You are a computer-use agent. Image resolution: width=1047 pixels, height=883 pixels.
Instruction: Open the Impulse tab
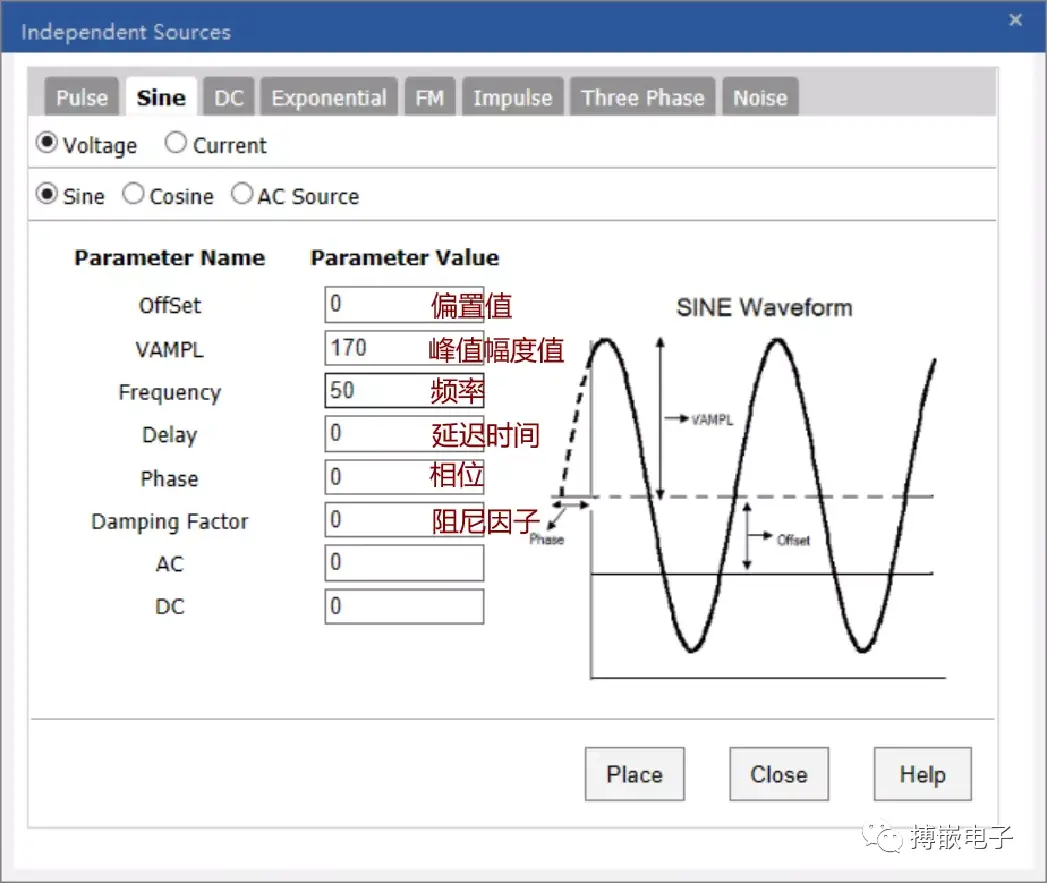point(513,98)
